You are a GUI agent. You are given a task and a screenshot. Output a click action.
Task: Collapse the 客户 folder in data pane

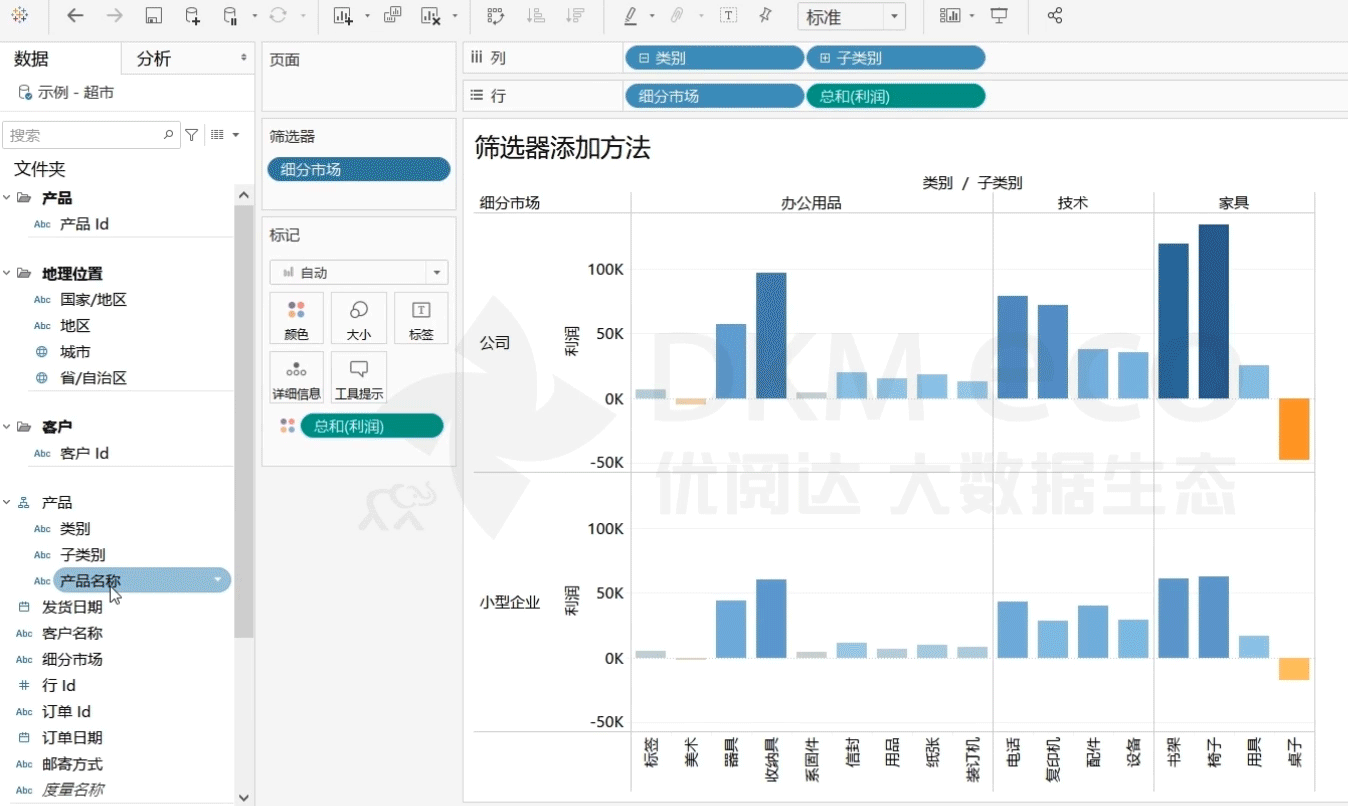coord(8,427)
